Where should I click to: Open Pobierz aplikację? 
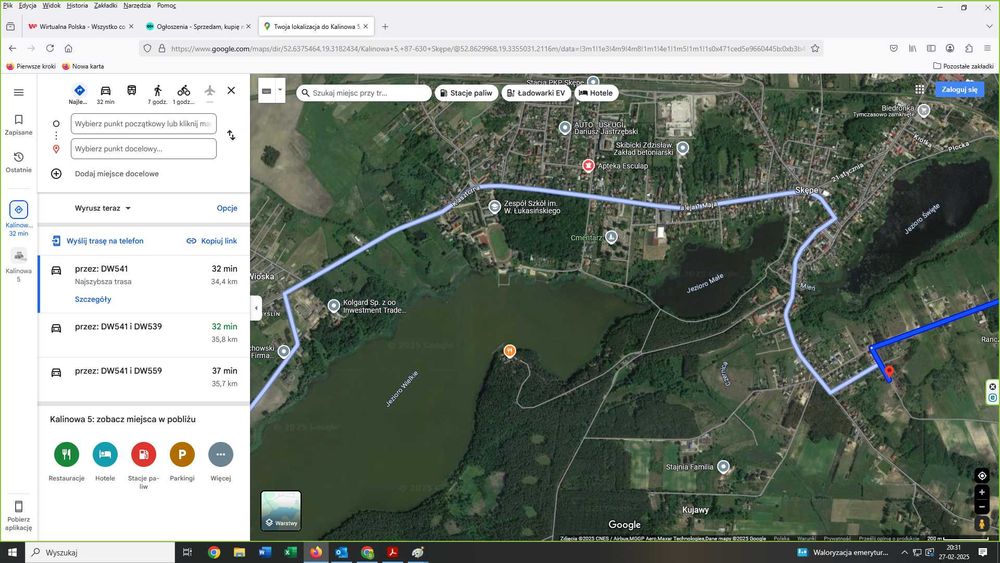18,515
